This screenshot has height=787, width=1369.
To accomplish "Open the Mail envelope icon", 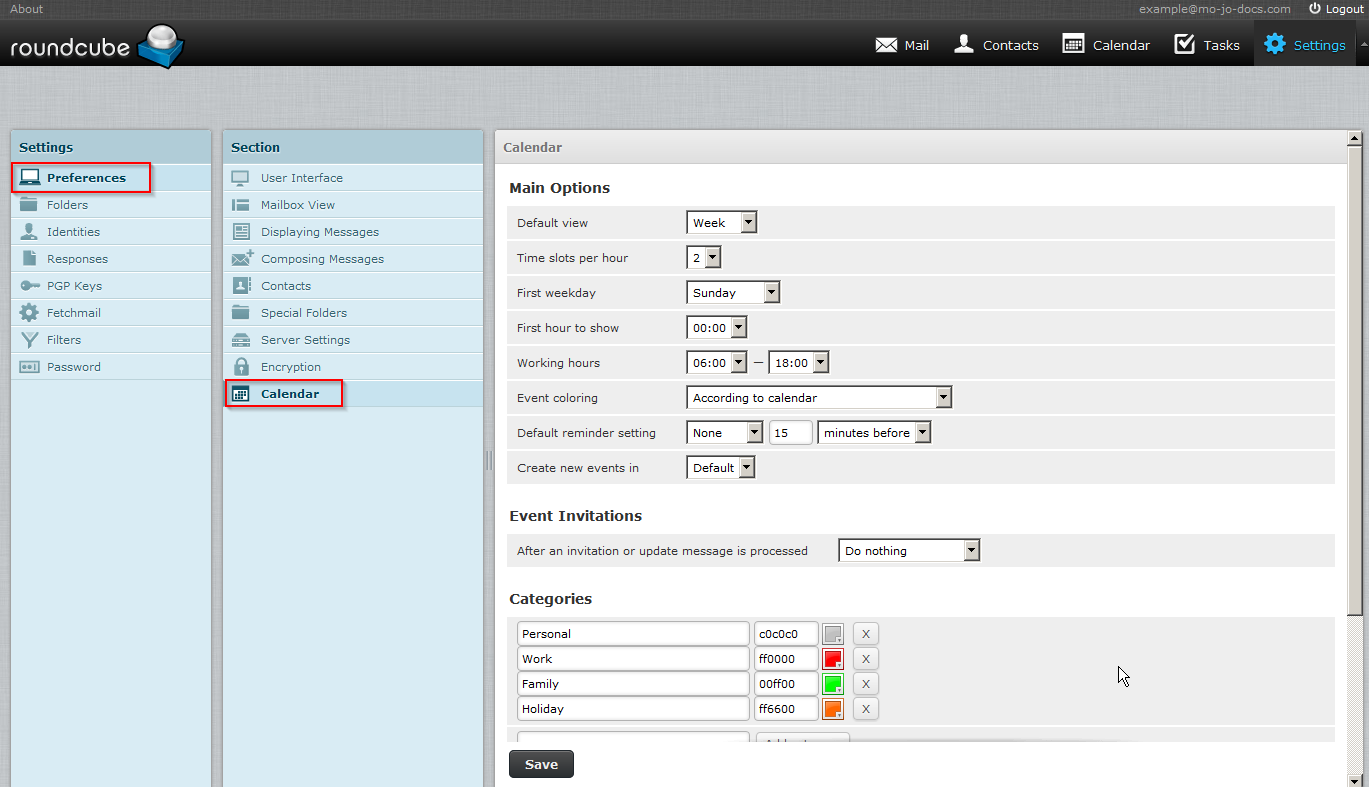I will [886, 45].
